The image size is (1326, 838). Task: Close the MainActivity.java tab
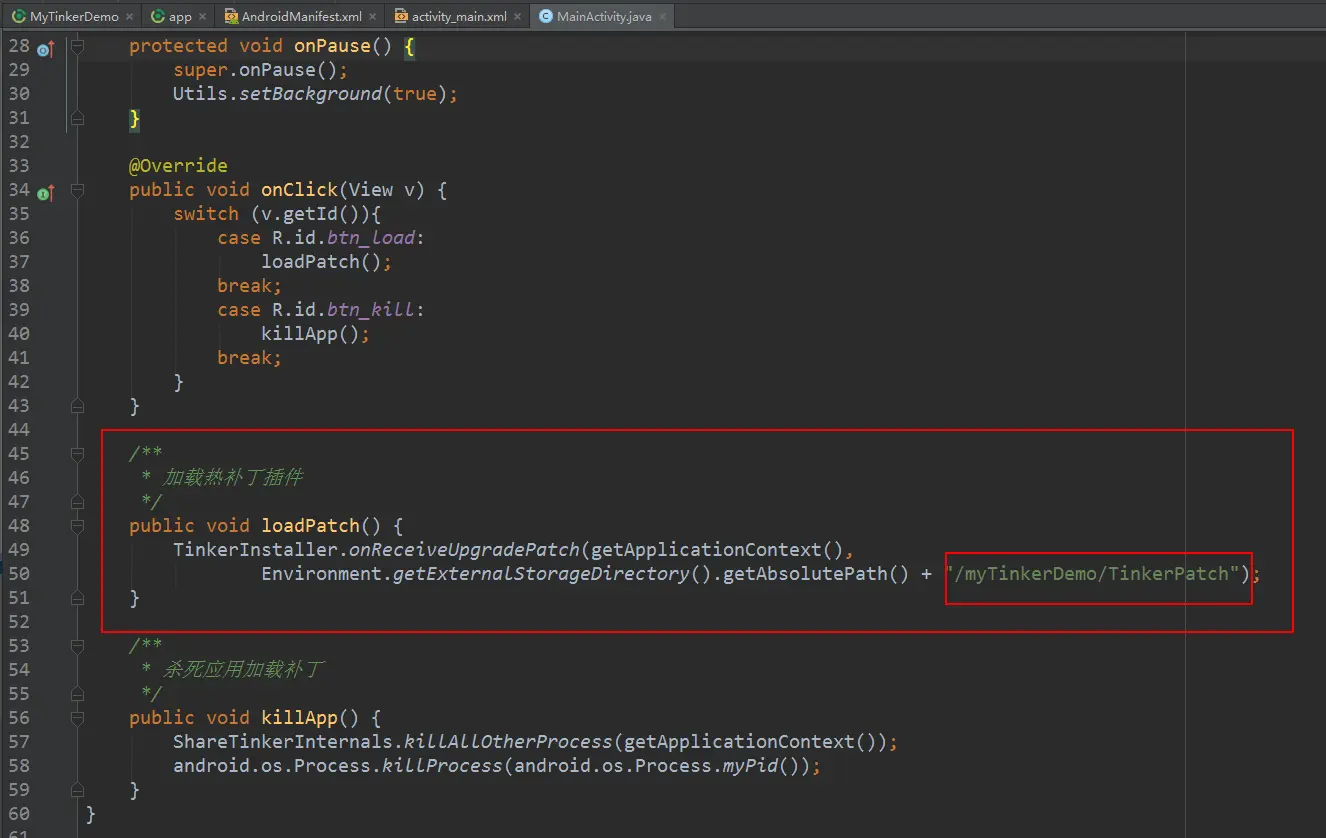[662, 17]
